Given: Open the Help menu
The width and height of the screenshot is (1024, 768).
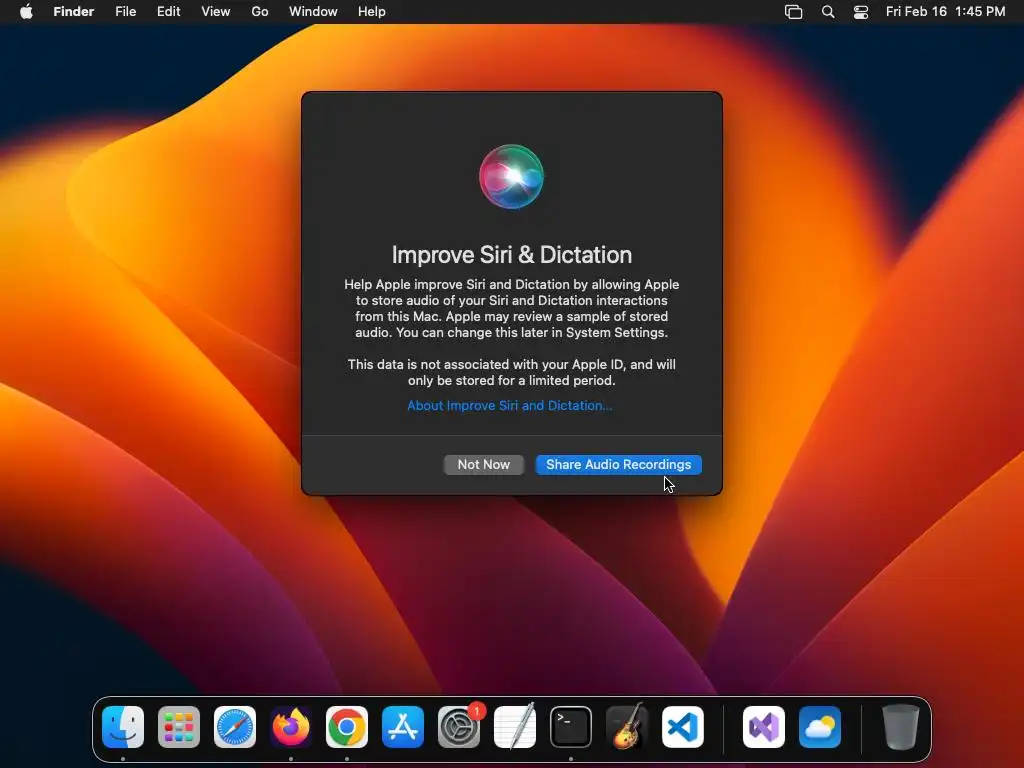Looking at the screenshot, I should pyautogui.click(x=372, y=12).
